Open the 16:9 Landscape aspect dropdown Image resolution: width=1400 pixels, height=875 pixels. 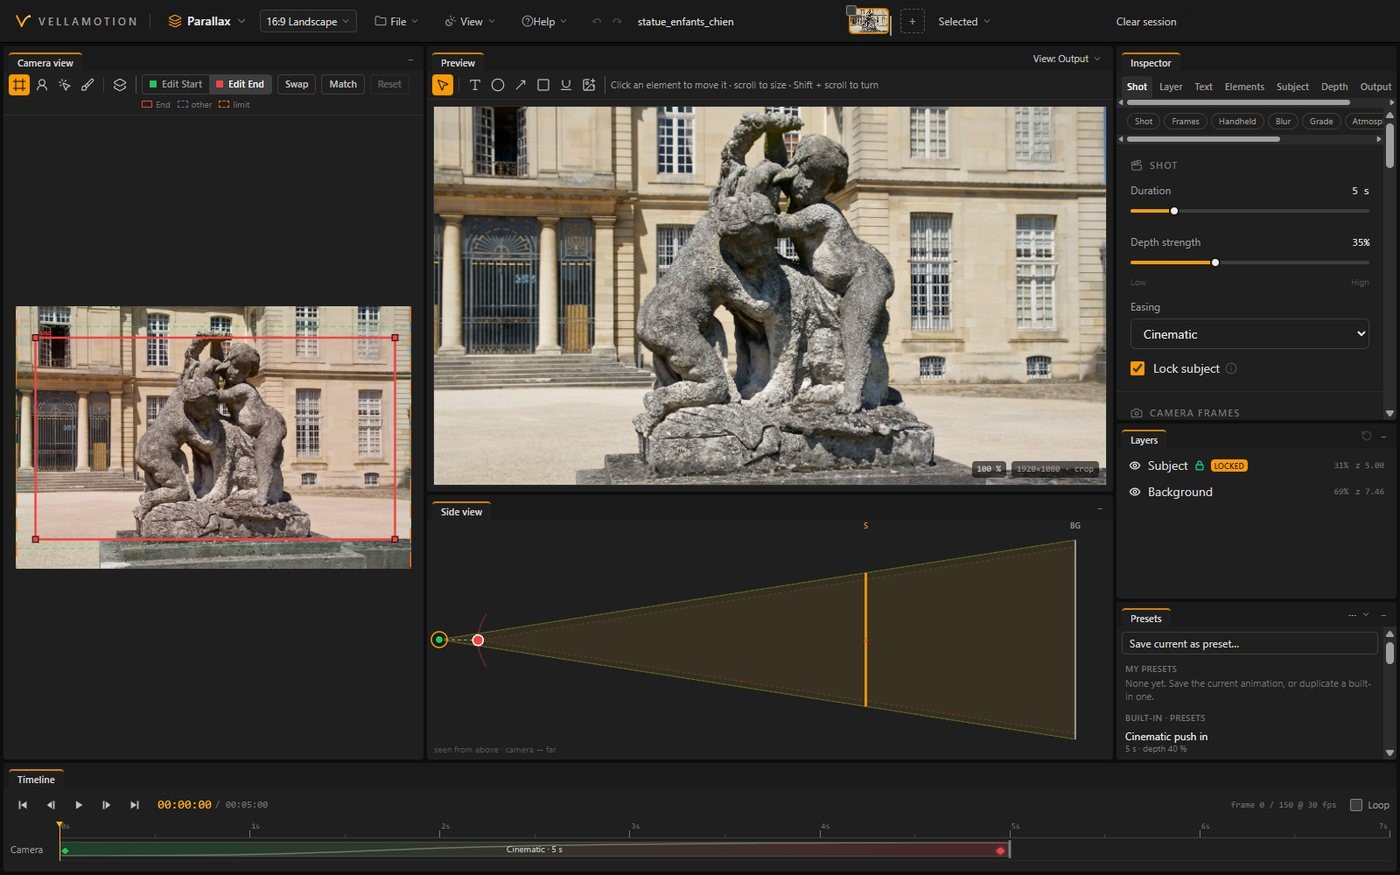pos(308,21)
